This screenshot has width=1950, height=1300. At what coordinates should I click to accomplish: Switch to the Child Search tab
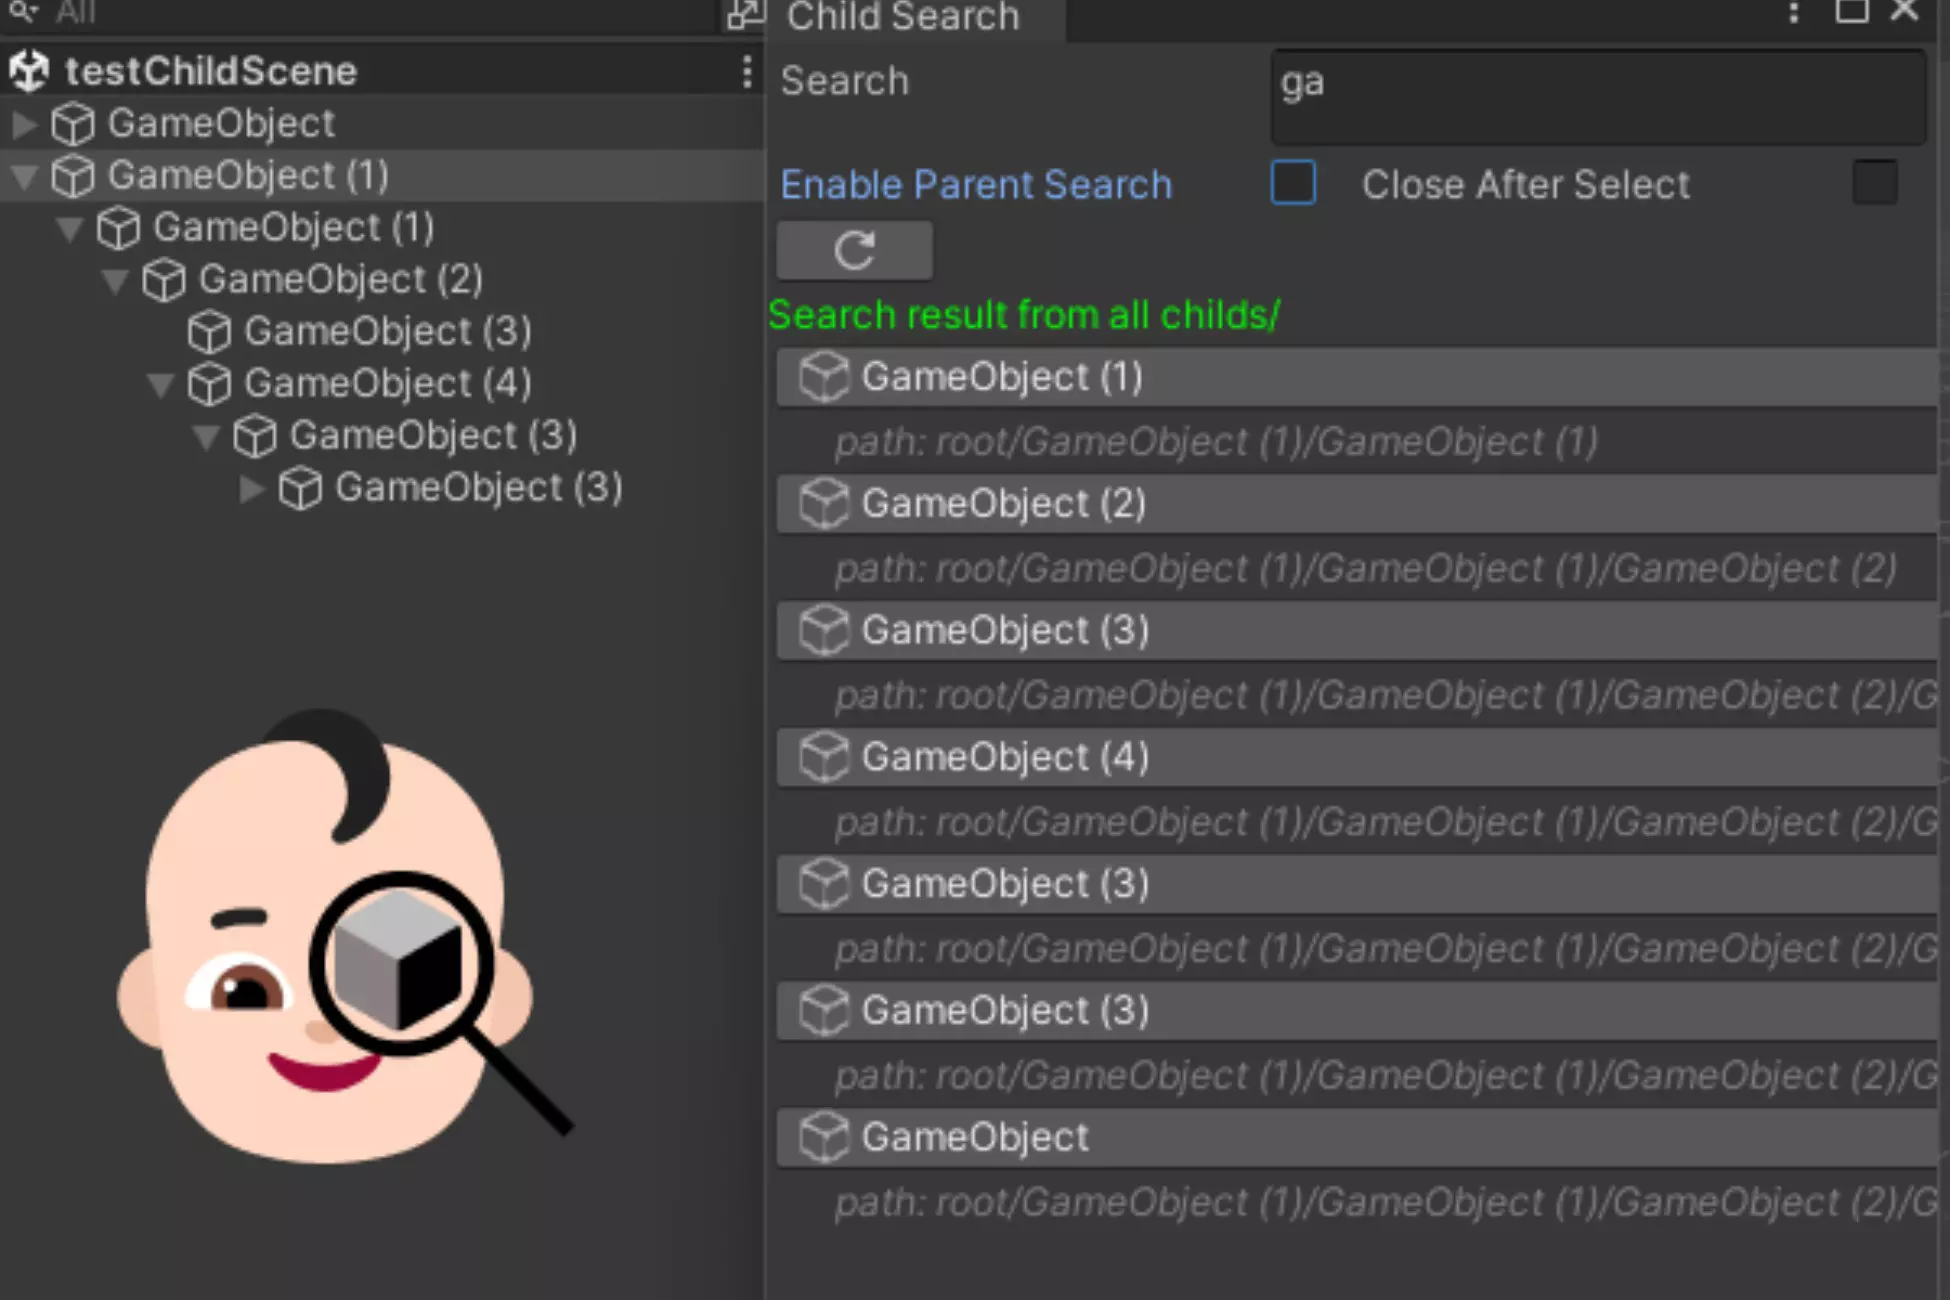(x=900, y=17)
